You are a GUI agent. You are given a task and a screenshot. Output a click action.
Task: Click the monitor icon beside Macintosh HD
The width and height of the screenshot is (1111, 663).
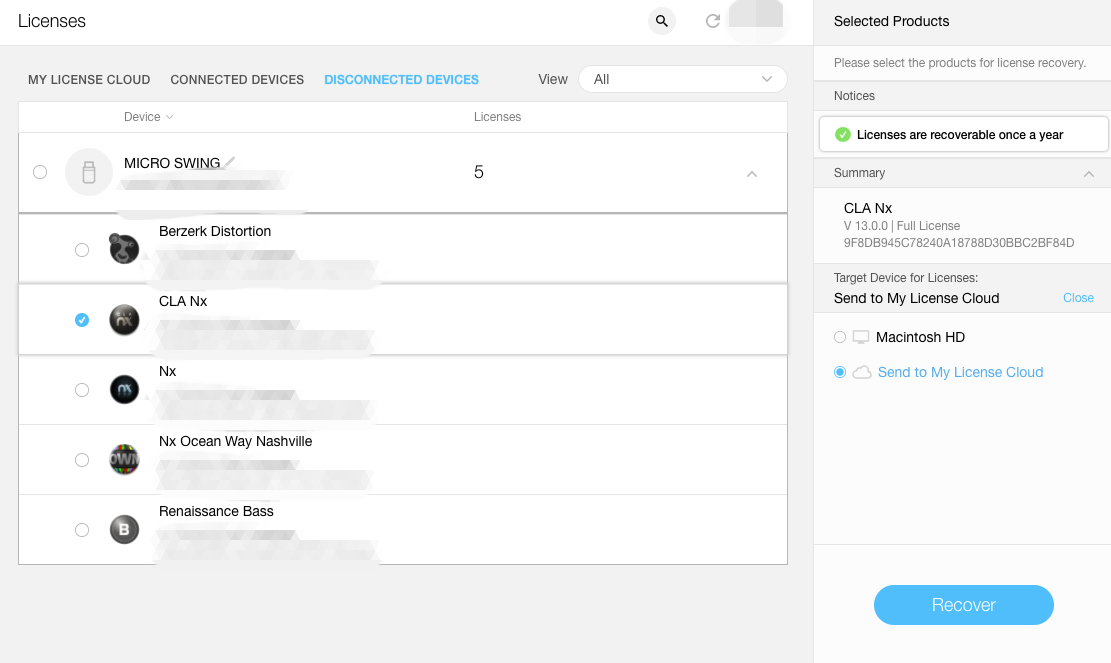(861, 337)
